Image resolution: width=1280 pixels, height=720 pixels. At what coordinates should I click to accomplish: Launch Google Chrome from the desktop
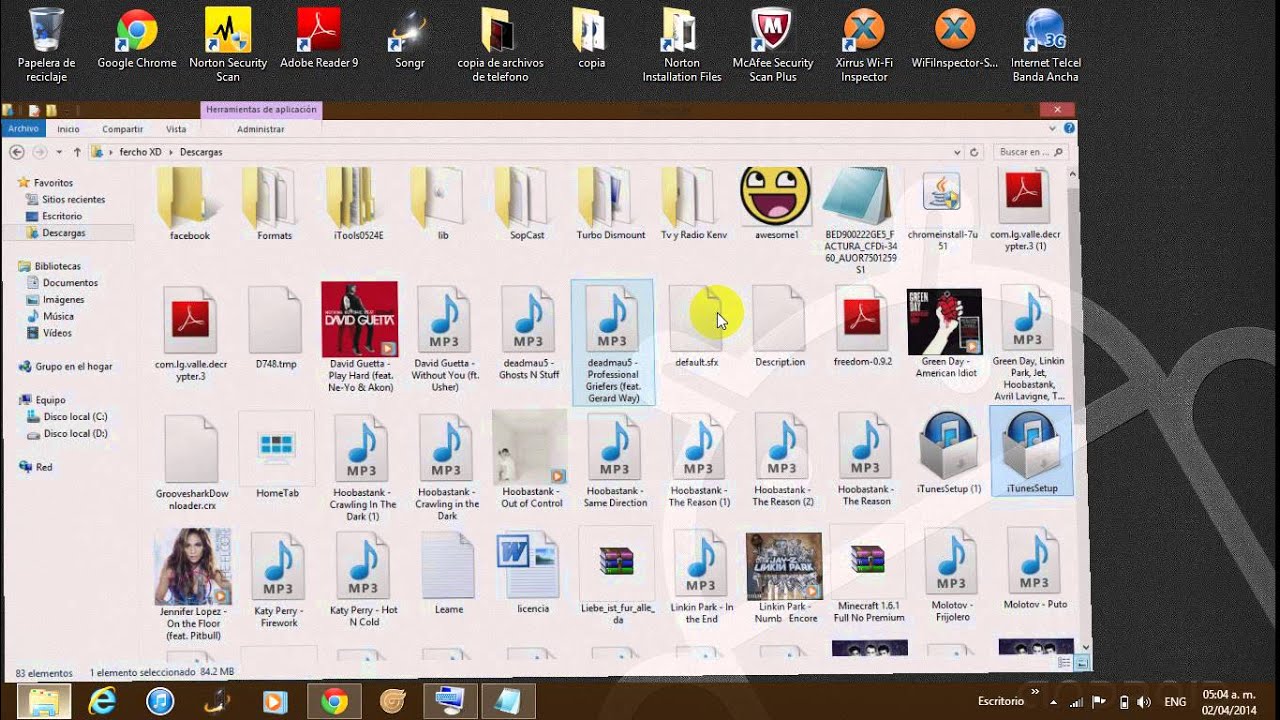pos(137,40)
